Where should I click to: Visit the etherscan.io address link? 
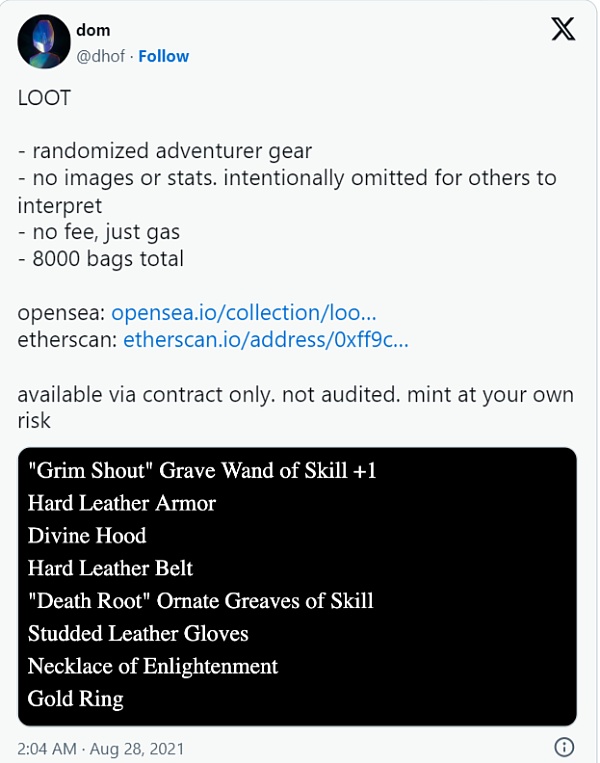tap(265, 339)
